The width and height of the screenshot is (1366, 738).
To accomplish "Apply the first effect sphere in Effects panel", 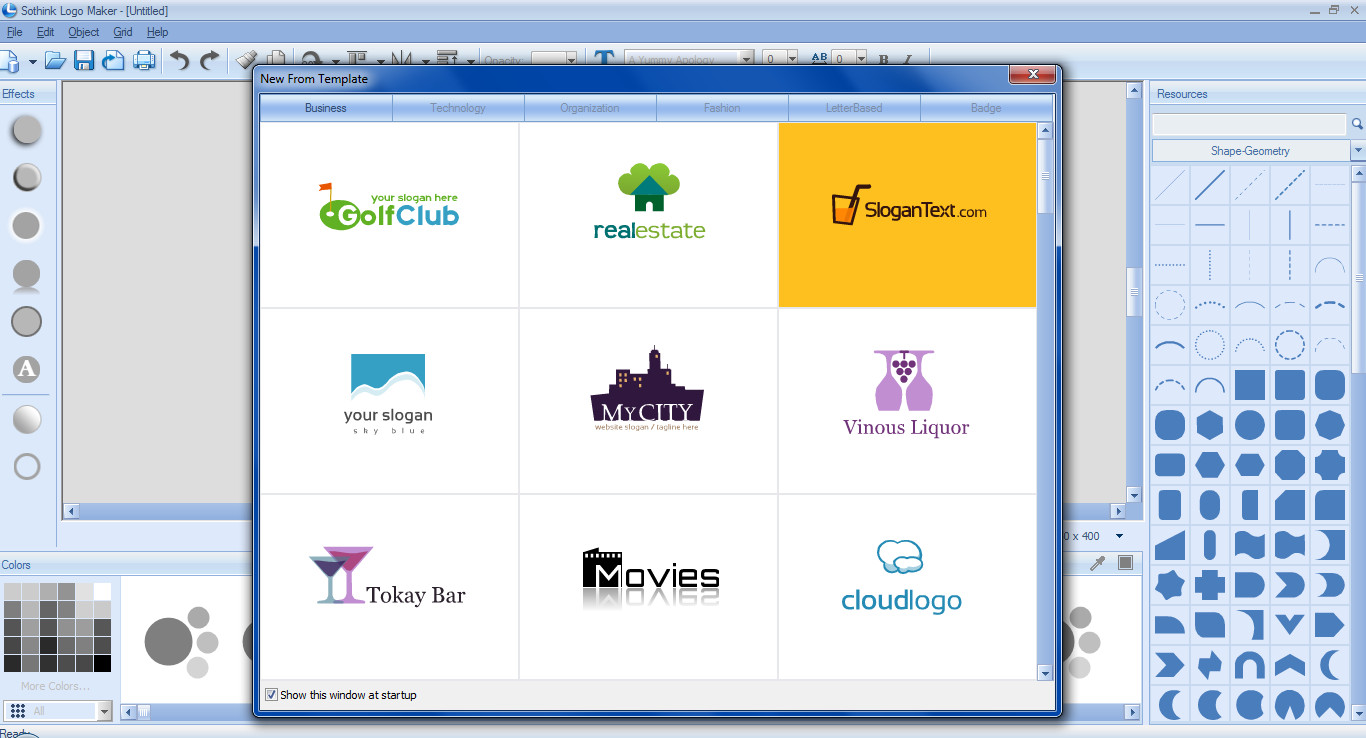I will coord(27,129).
